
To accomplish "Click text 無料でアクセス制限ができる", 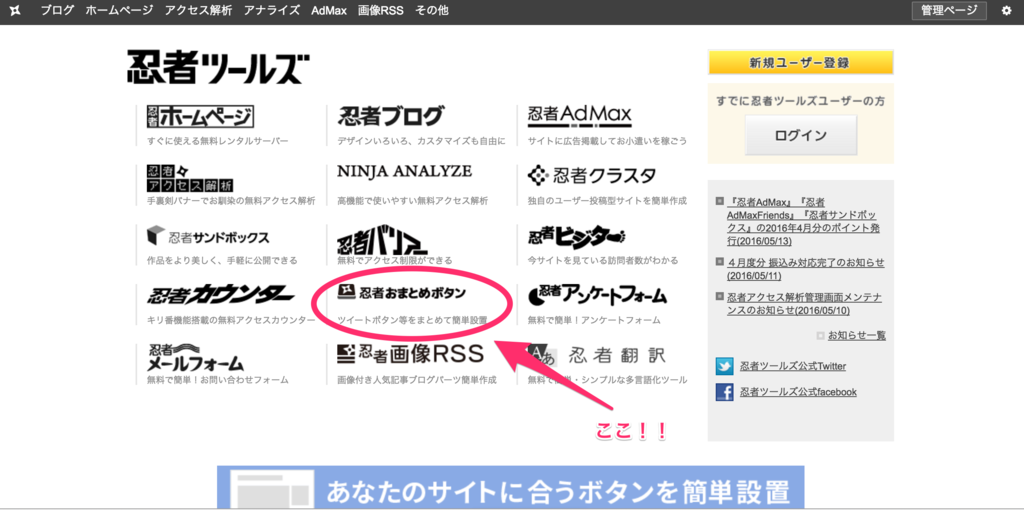I will 394,261.
